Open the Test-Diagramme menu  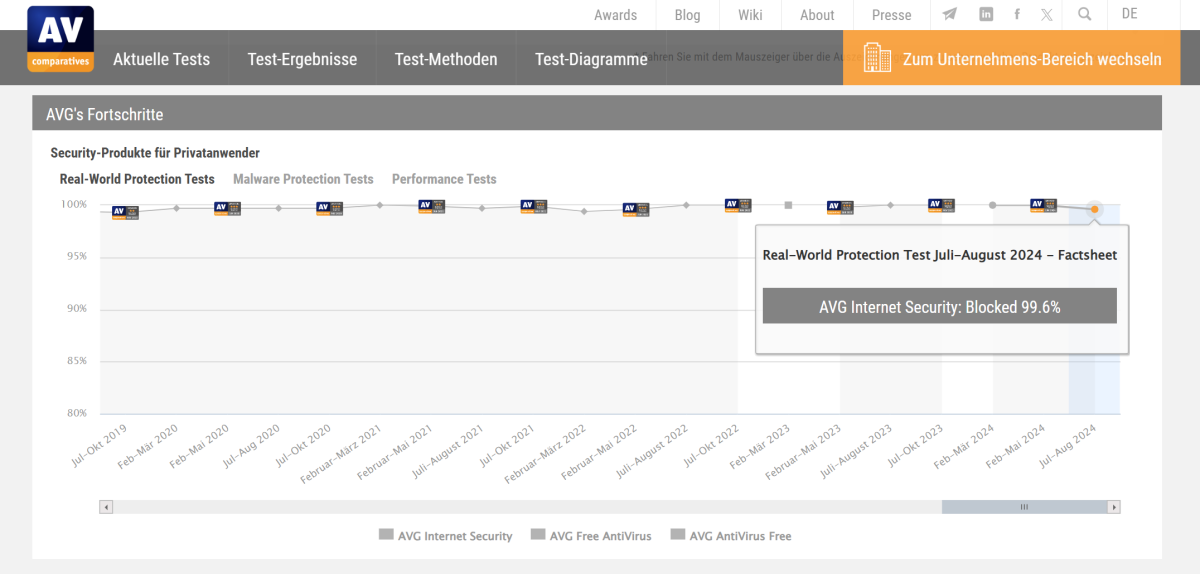point(591,59)
